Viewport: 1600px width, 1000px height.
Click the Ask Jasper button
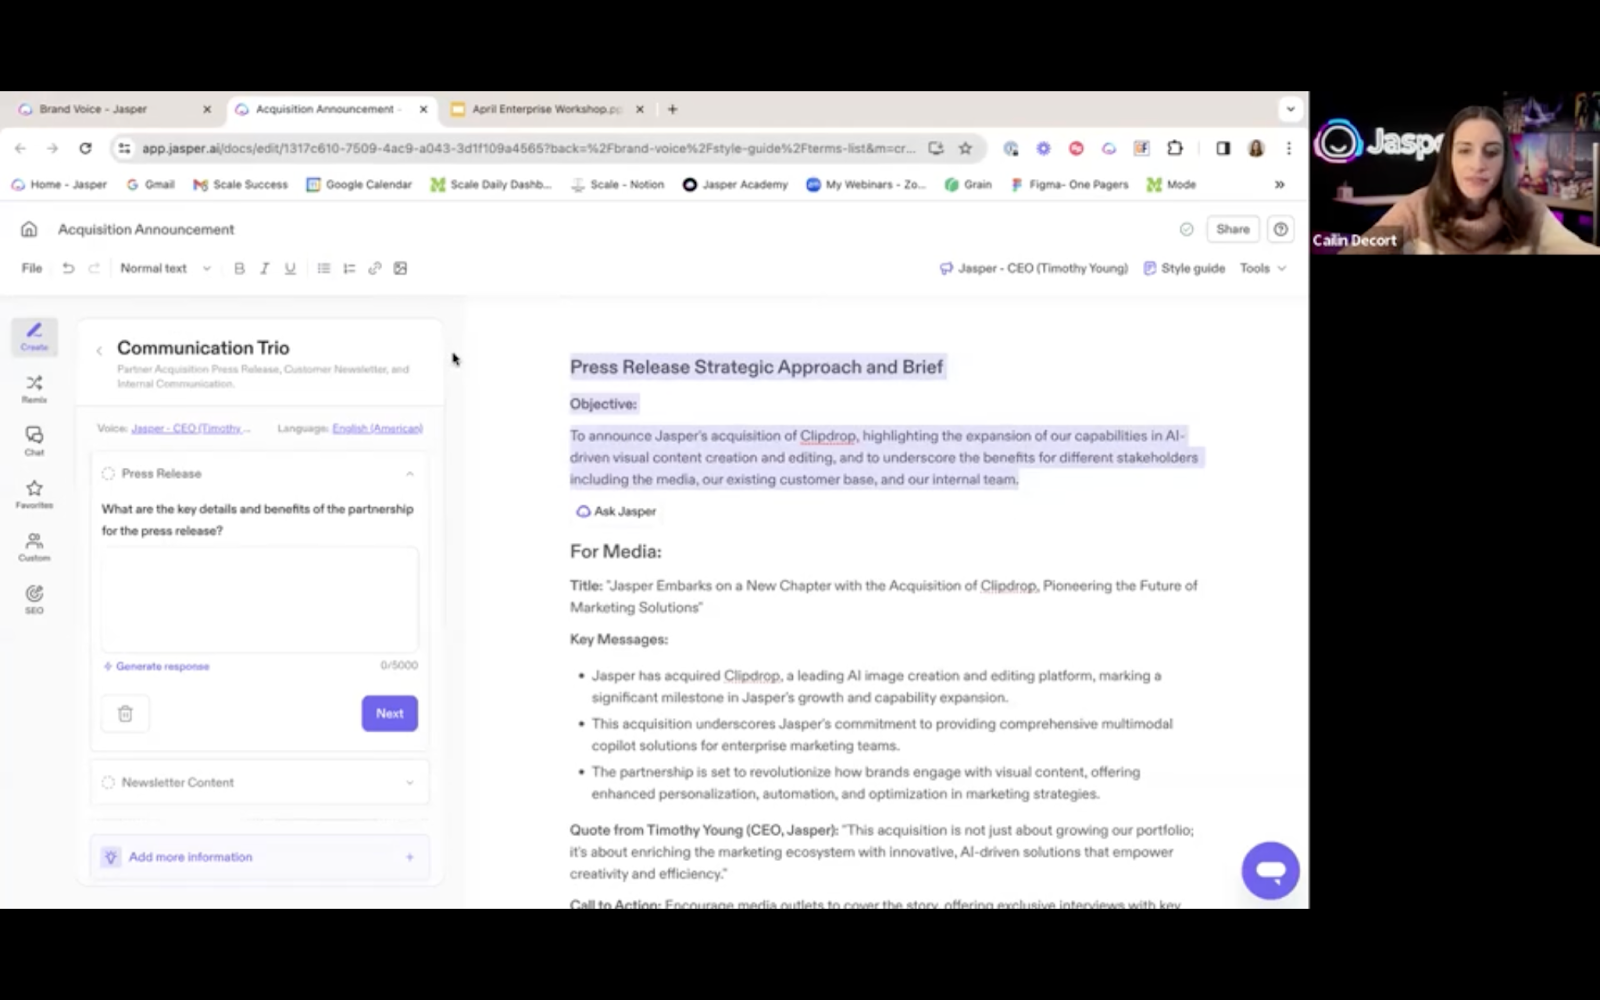click(x=616, y=511)
